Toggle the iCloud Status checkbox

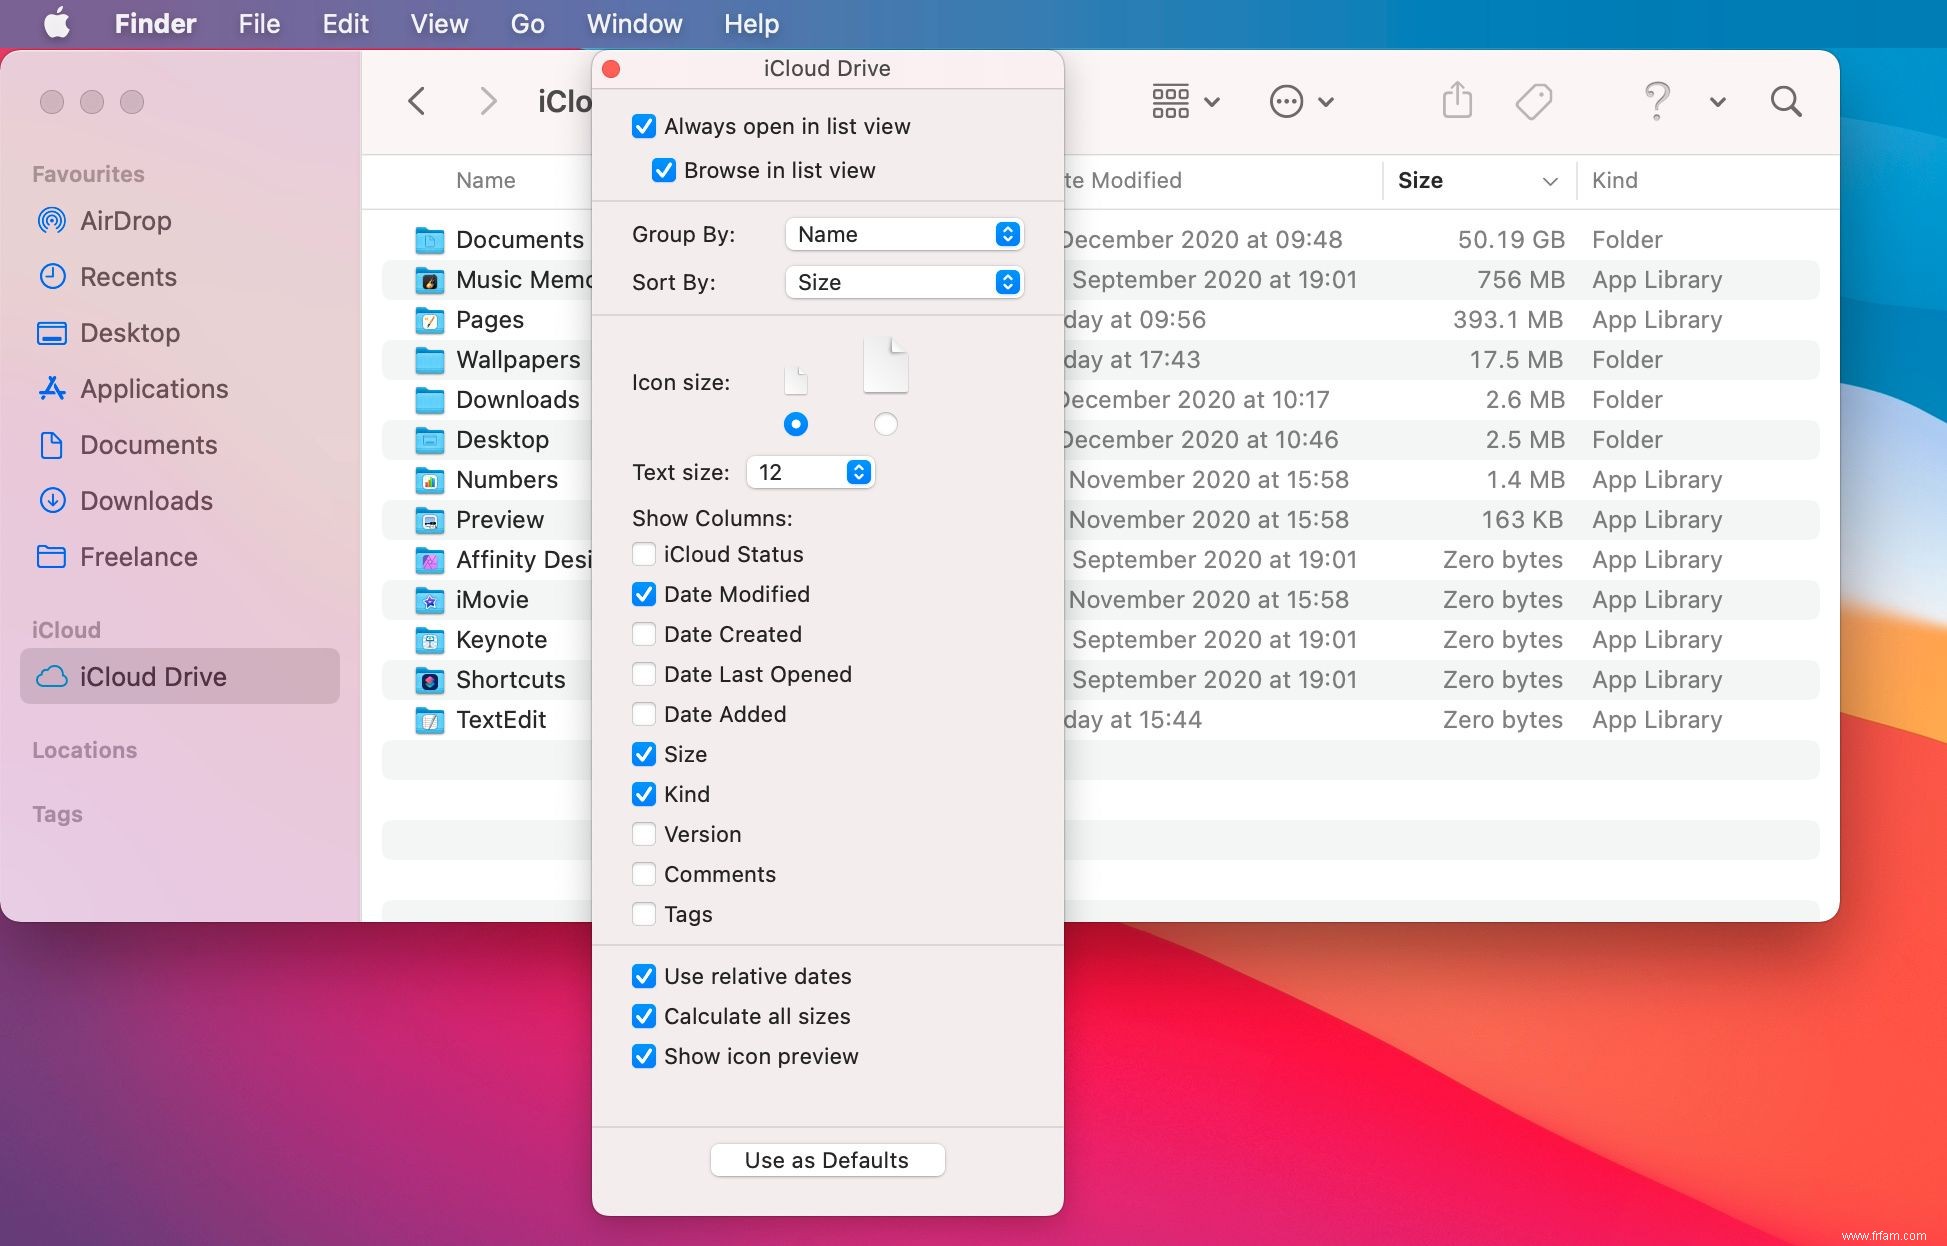tap(644, 553)
